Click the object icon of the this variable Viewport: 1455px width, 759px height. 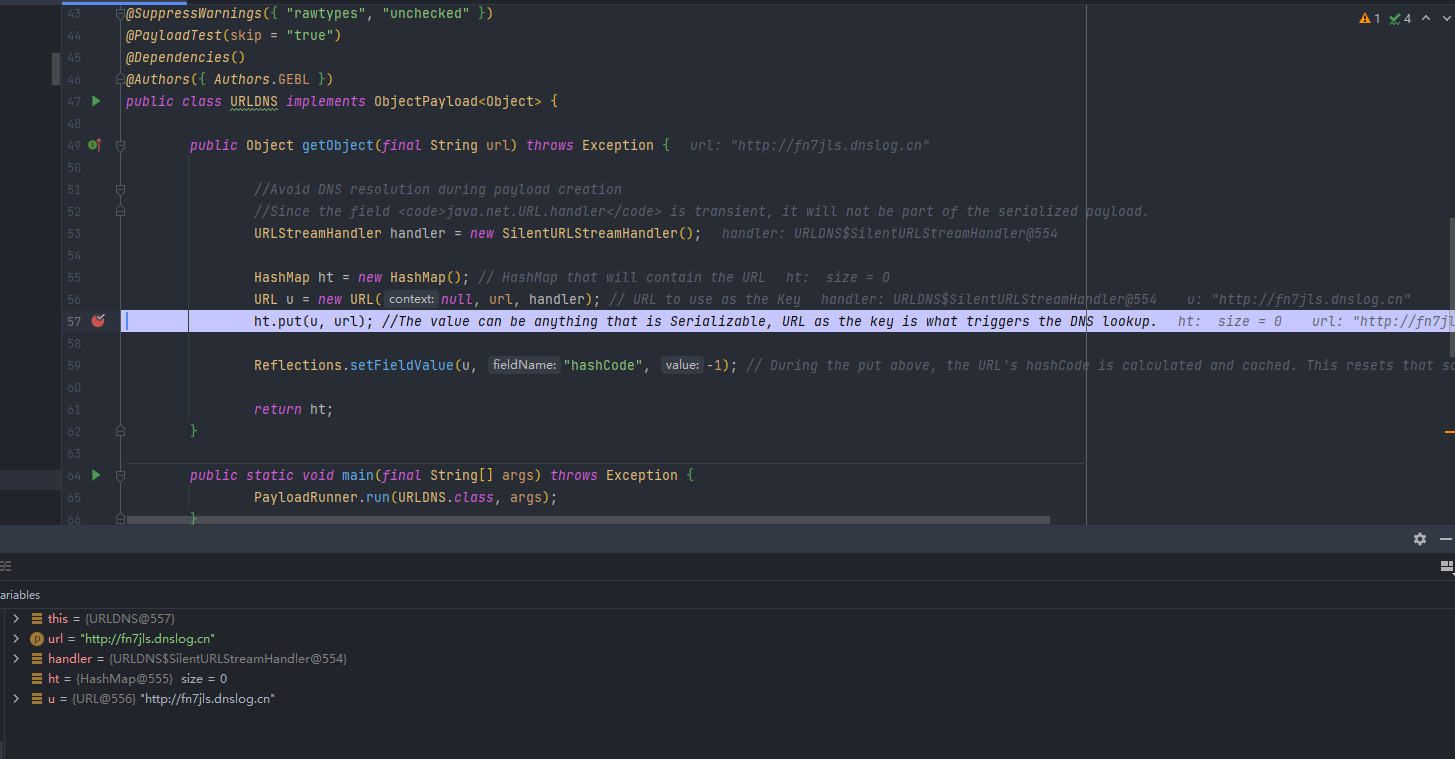pos(37,619)
